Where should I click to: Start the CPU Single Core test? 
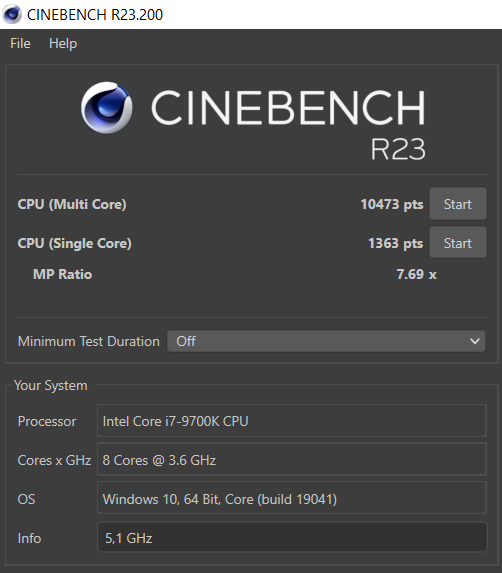458,243
